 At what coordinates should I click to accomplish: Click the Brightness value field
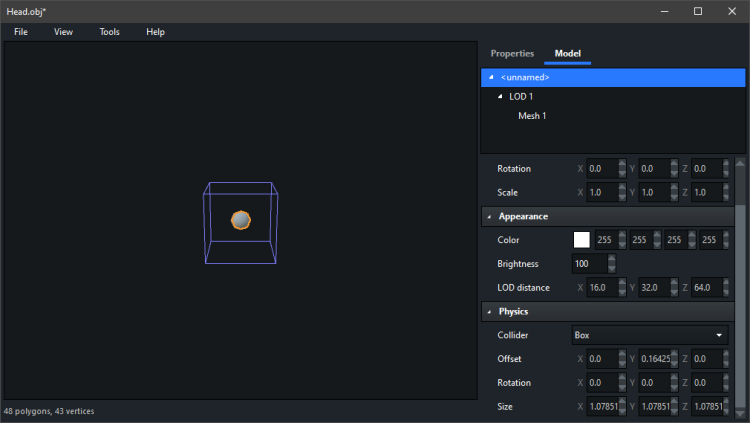pyautogui.click(x=589, y=264)
